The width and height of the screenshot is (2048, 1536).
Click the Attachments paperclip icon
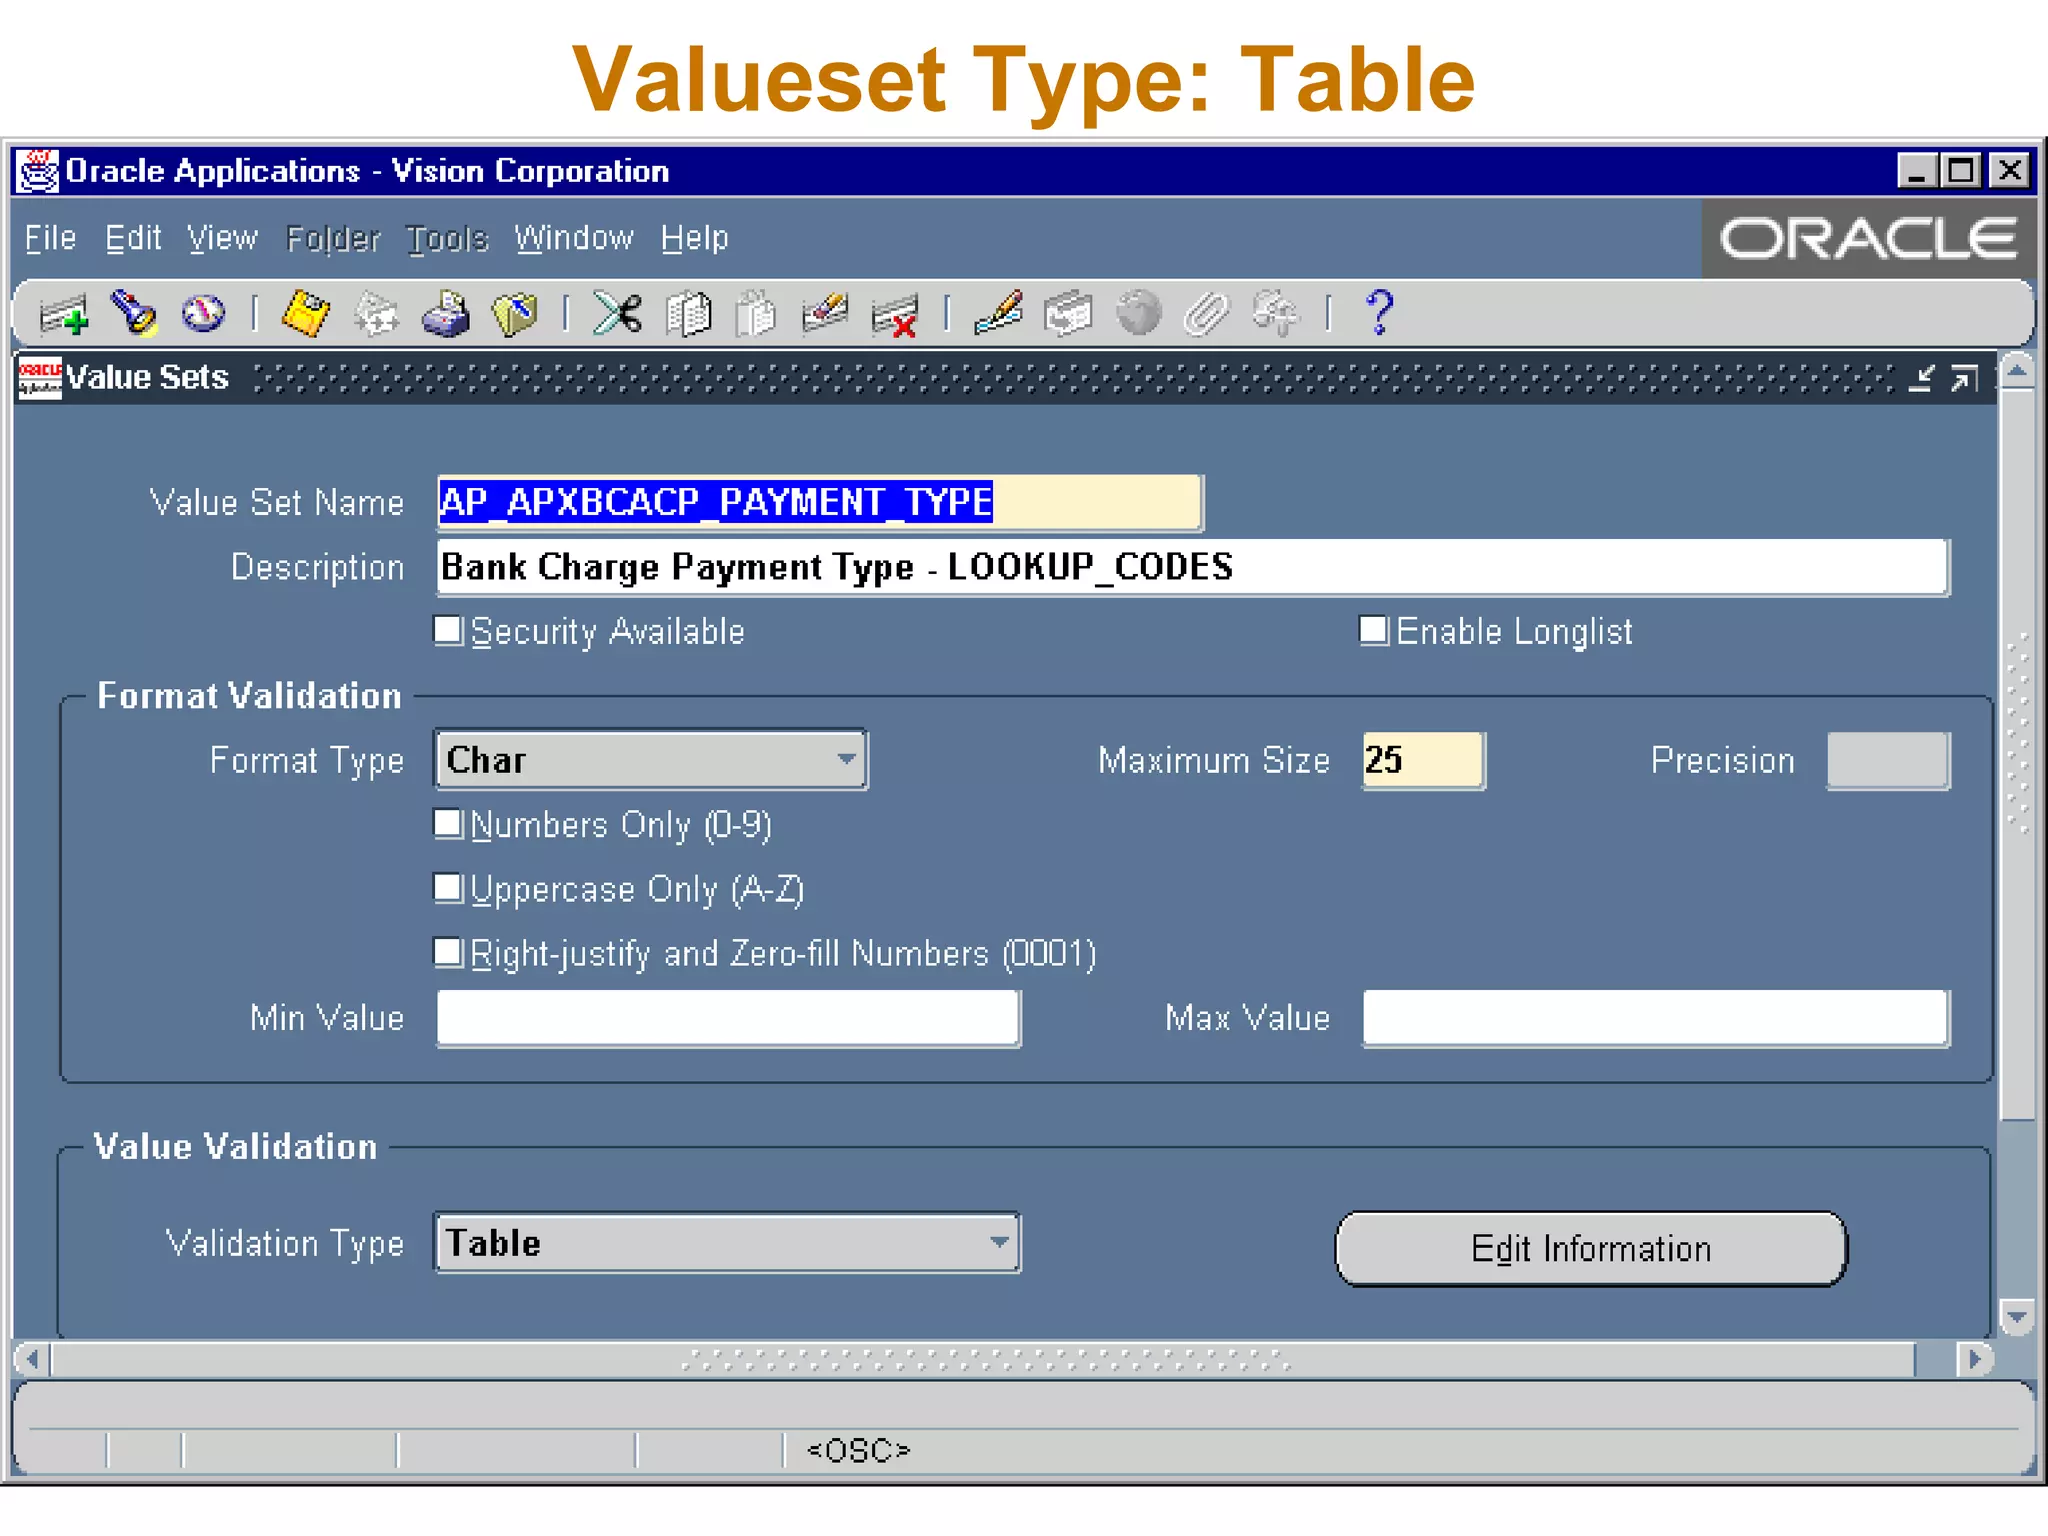[x=1206, y=315]
